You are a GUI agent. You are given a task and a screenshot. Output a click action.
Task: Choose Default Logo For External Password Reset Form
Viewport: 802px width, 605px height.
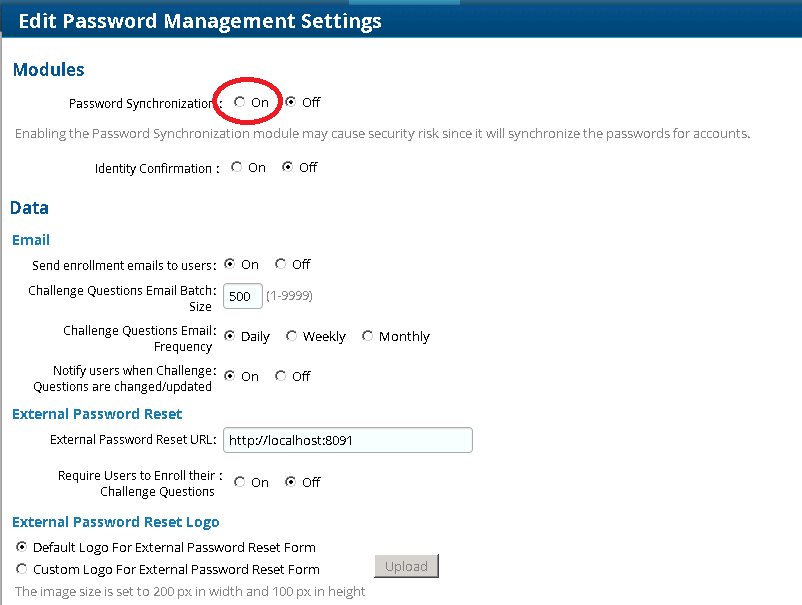[x=21, y=546]
